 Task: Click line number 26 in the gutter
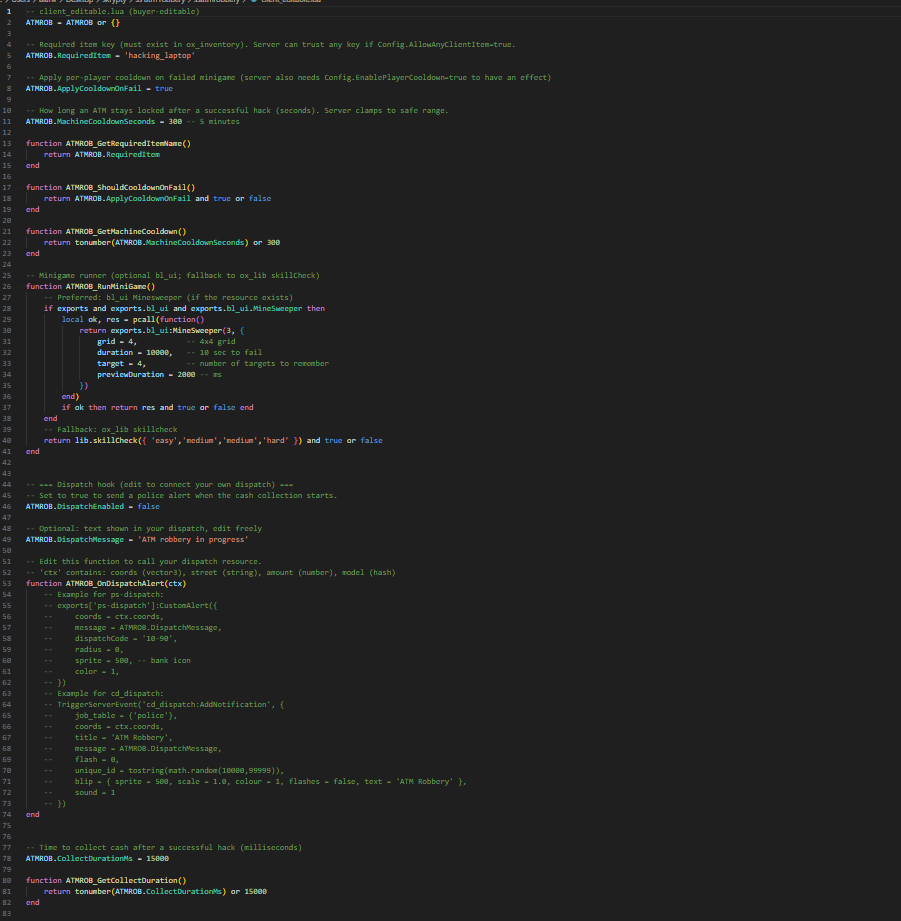tap(6, 287)
